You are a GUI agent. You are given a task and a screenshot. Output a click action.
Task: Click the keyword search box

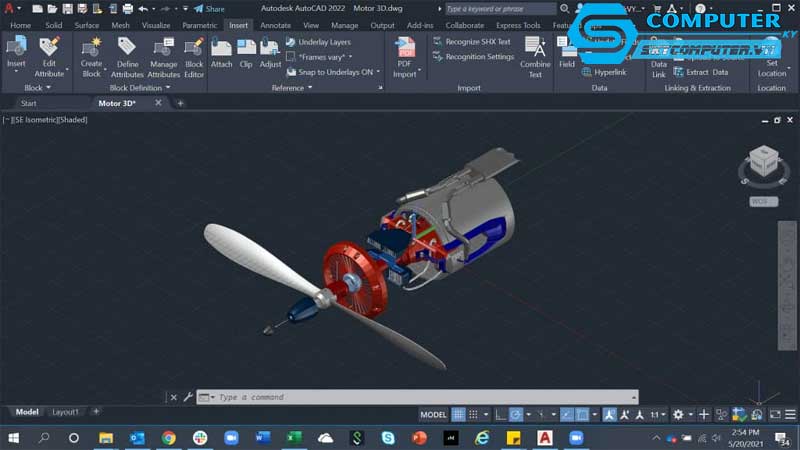coord(501,9)
